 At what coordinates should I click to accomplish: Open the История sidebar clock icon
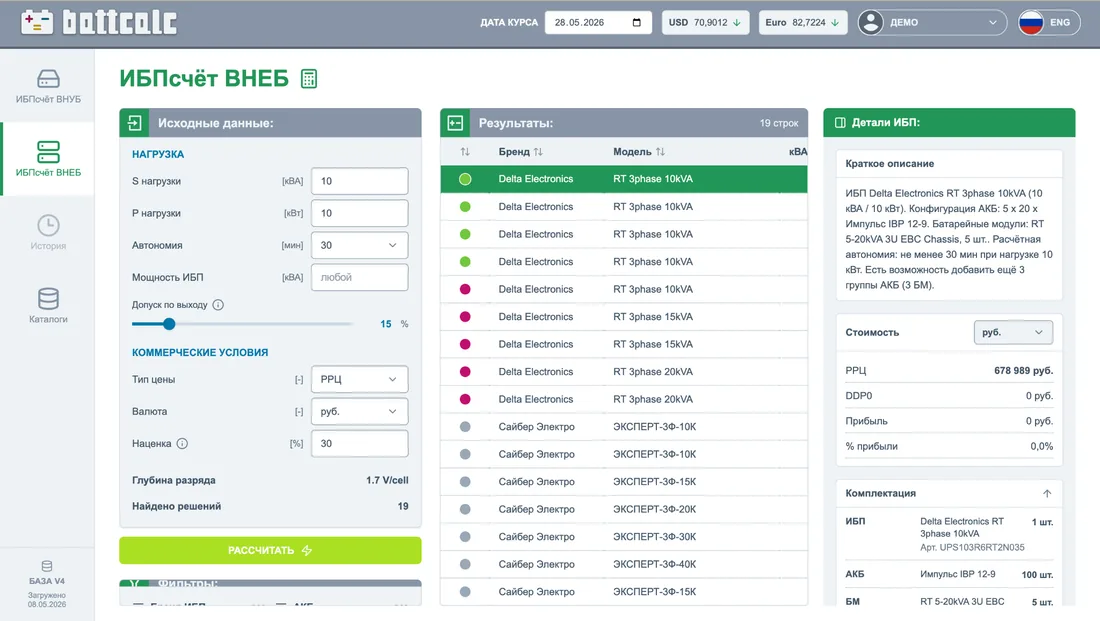[x=48, y=225]
